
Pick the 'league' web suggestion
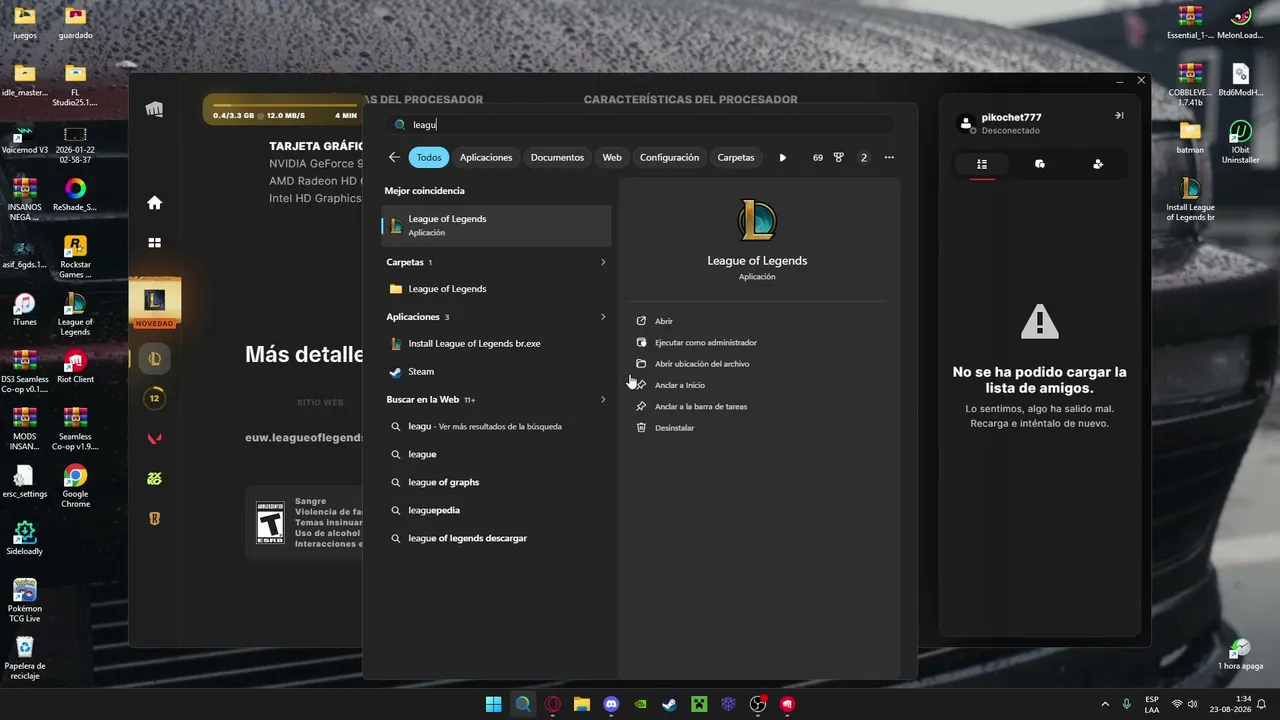[496, 454]
